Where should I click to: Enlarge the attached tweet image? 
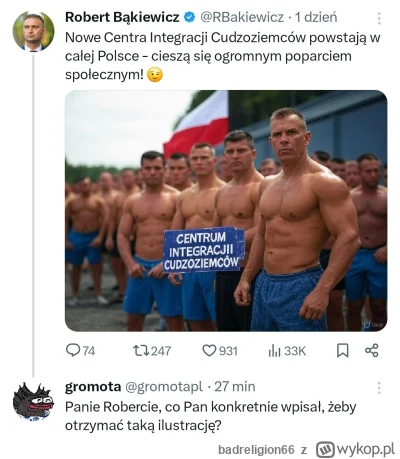coord(226,211)
